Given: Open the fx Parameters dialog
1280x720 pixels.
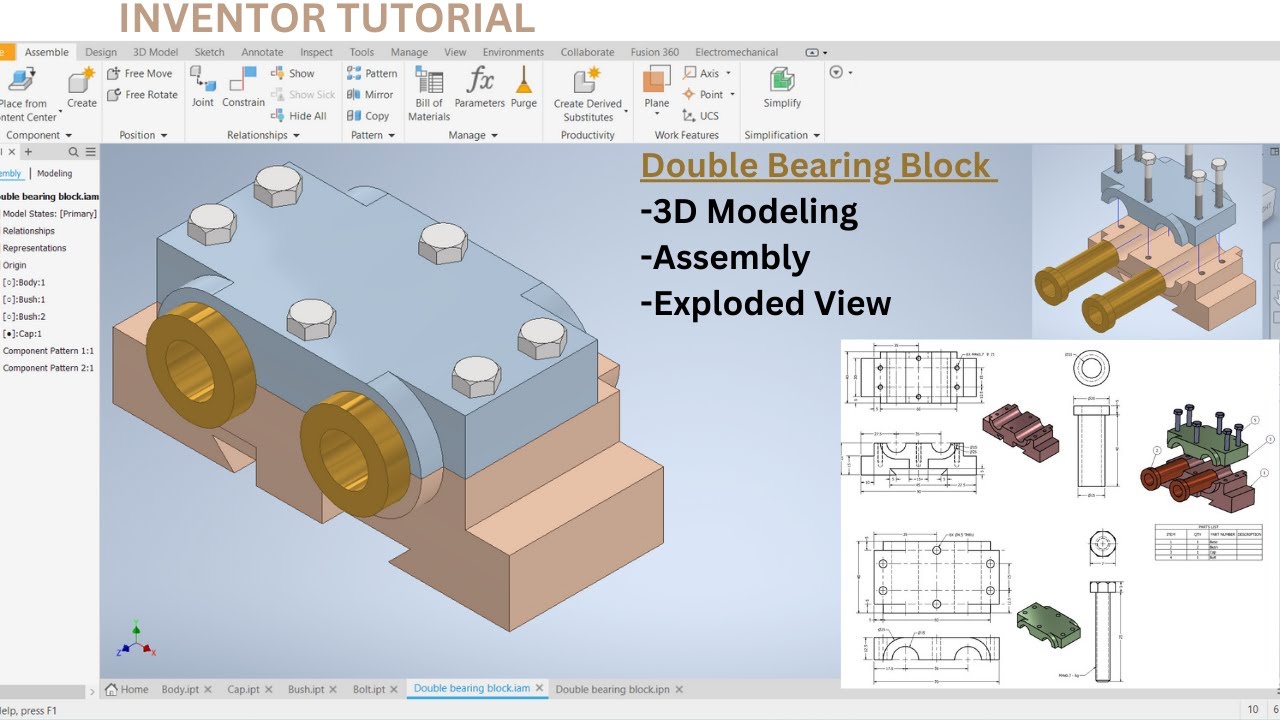Looking at the screenshot, I should coord(480,88).
